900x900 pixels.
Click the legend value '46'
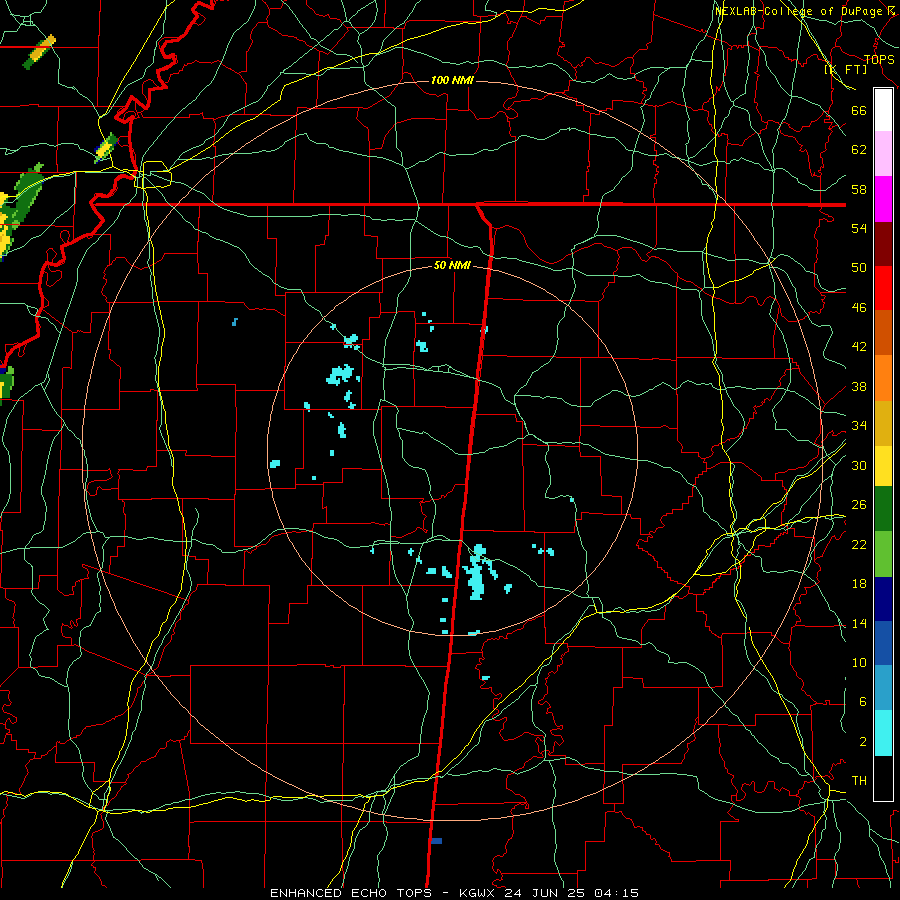coord(859,308)
